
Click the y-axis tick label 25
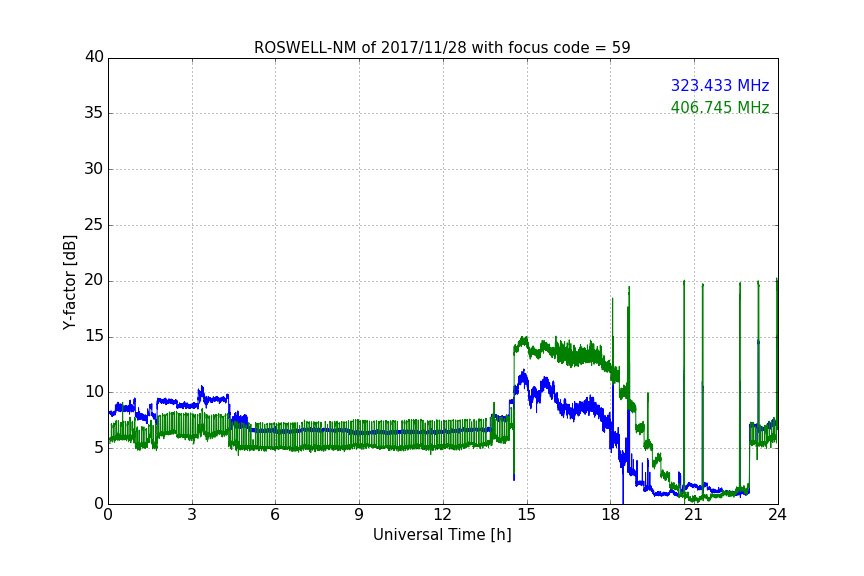[x=94, y=225]
